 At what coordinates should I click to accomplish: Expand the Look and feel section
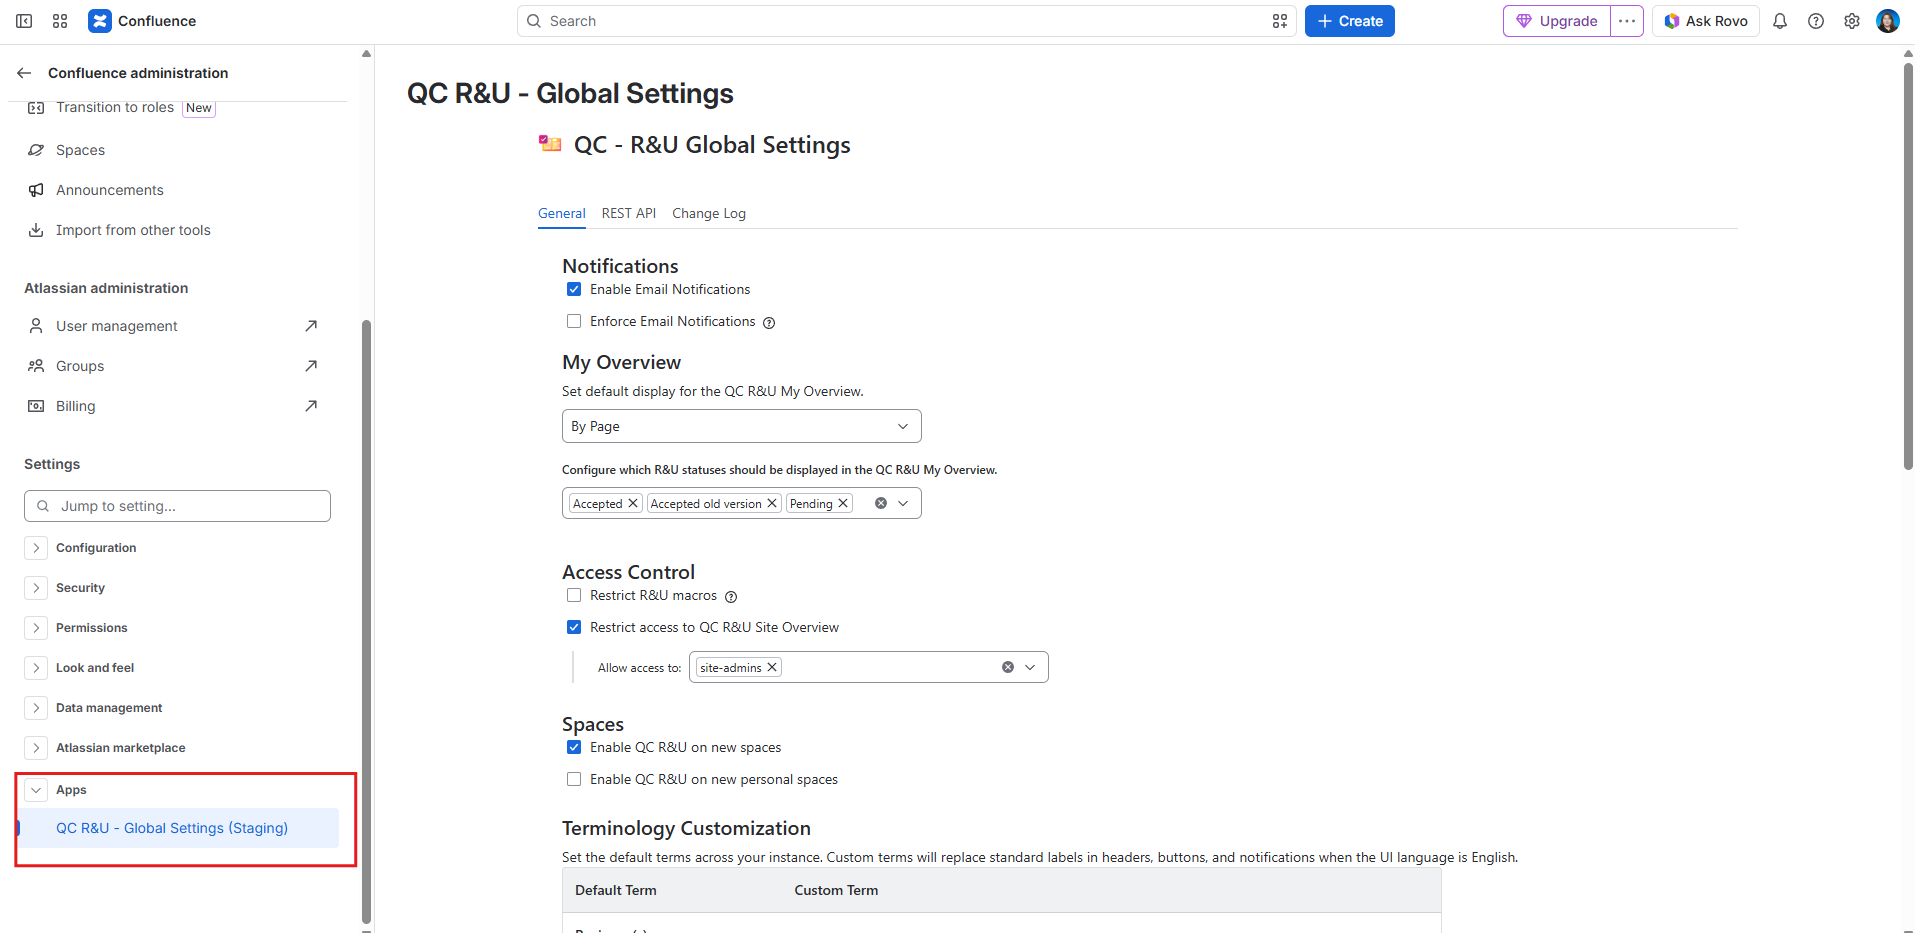click(36, 668)
